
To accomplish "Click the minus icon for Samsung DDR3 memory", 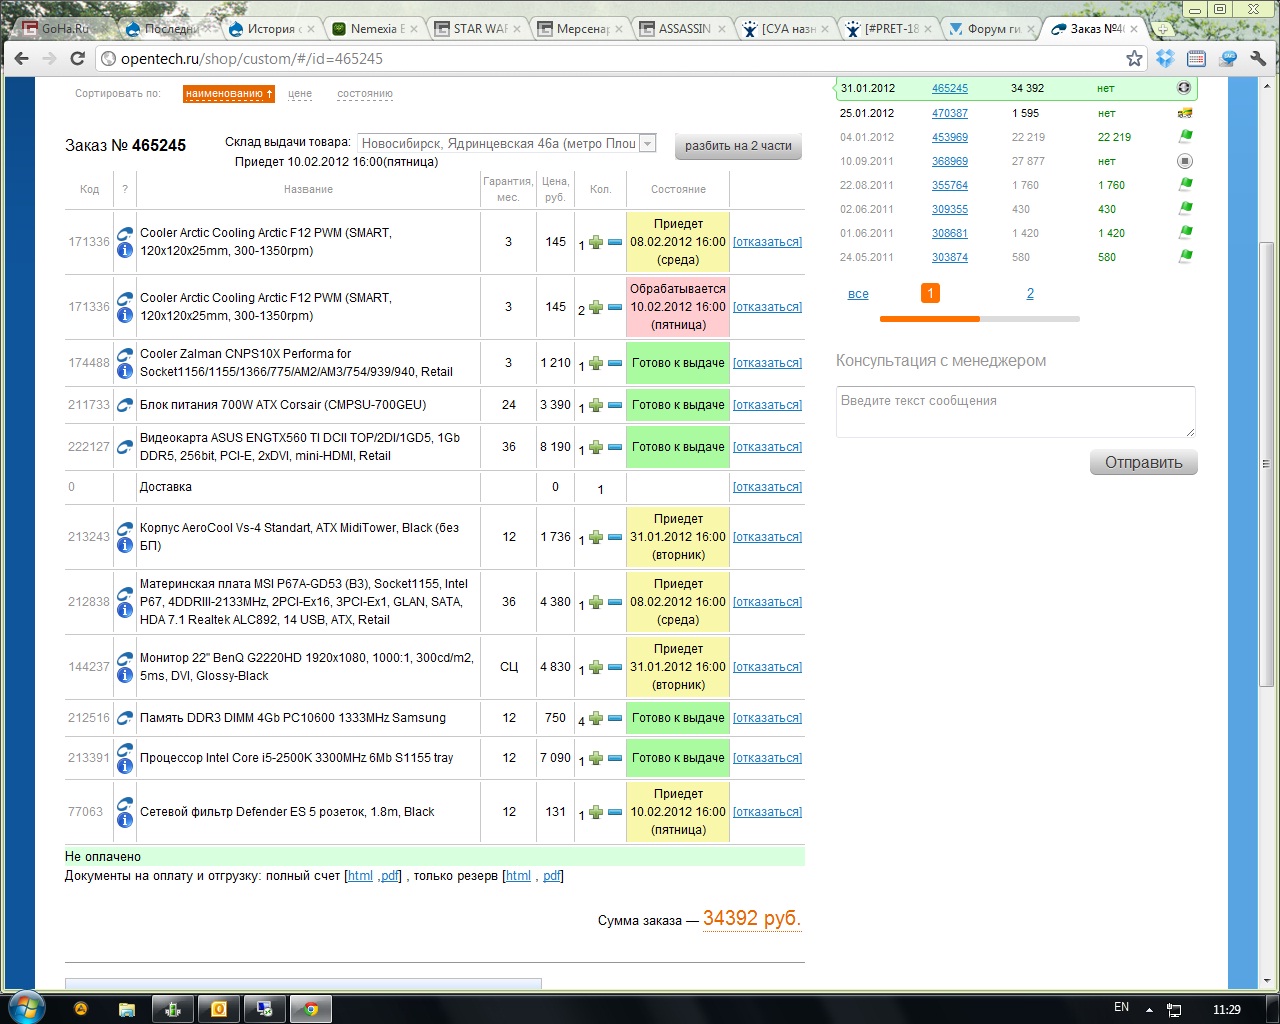I will 615,719.
